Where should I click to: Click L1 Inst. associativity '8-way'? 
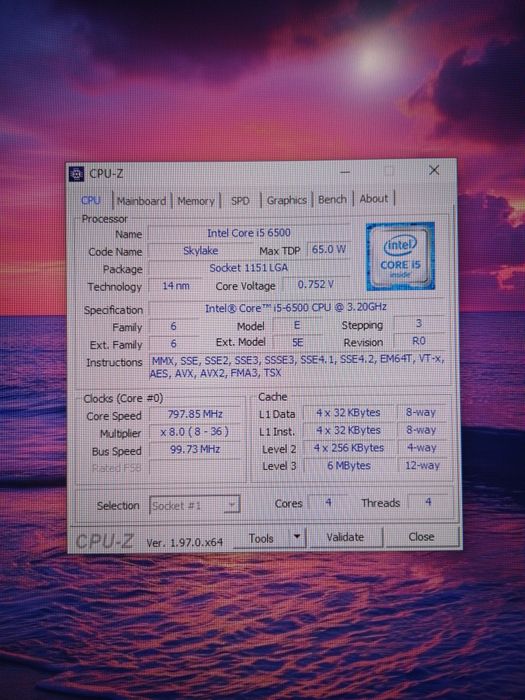421,430
